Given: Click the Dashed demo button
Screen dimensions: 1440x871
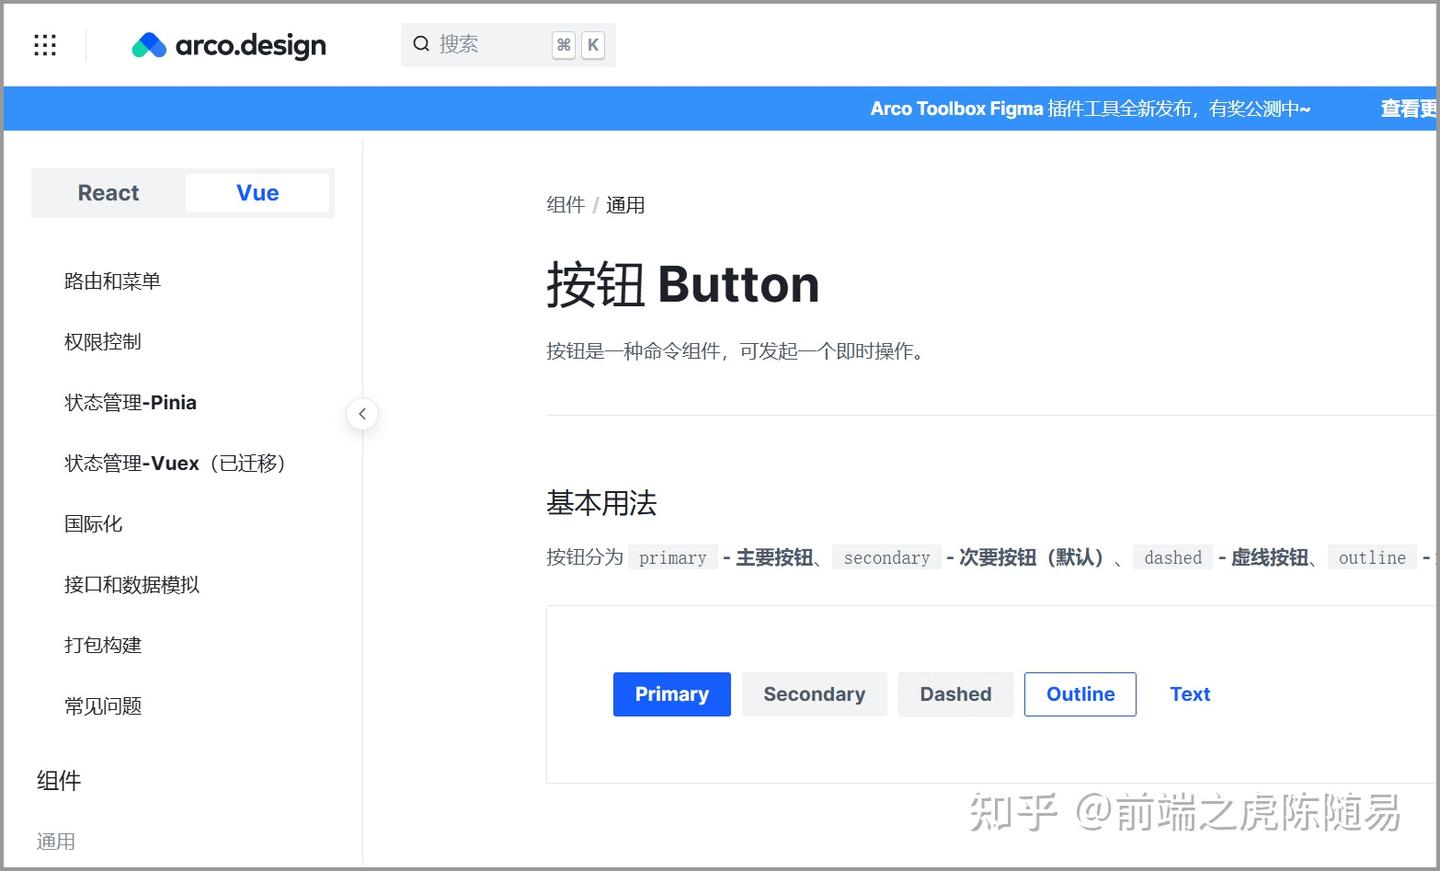Looking at the screenshot, I should click(955, 694).
